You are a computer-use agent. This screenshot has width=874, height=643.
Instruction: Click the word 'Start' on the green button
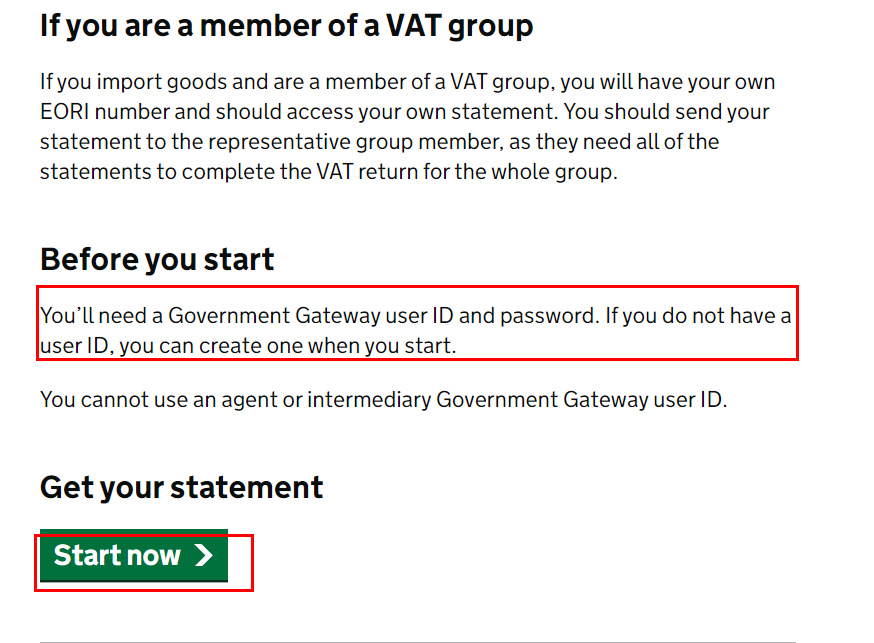(87, 556)
